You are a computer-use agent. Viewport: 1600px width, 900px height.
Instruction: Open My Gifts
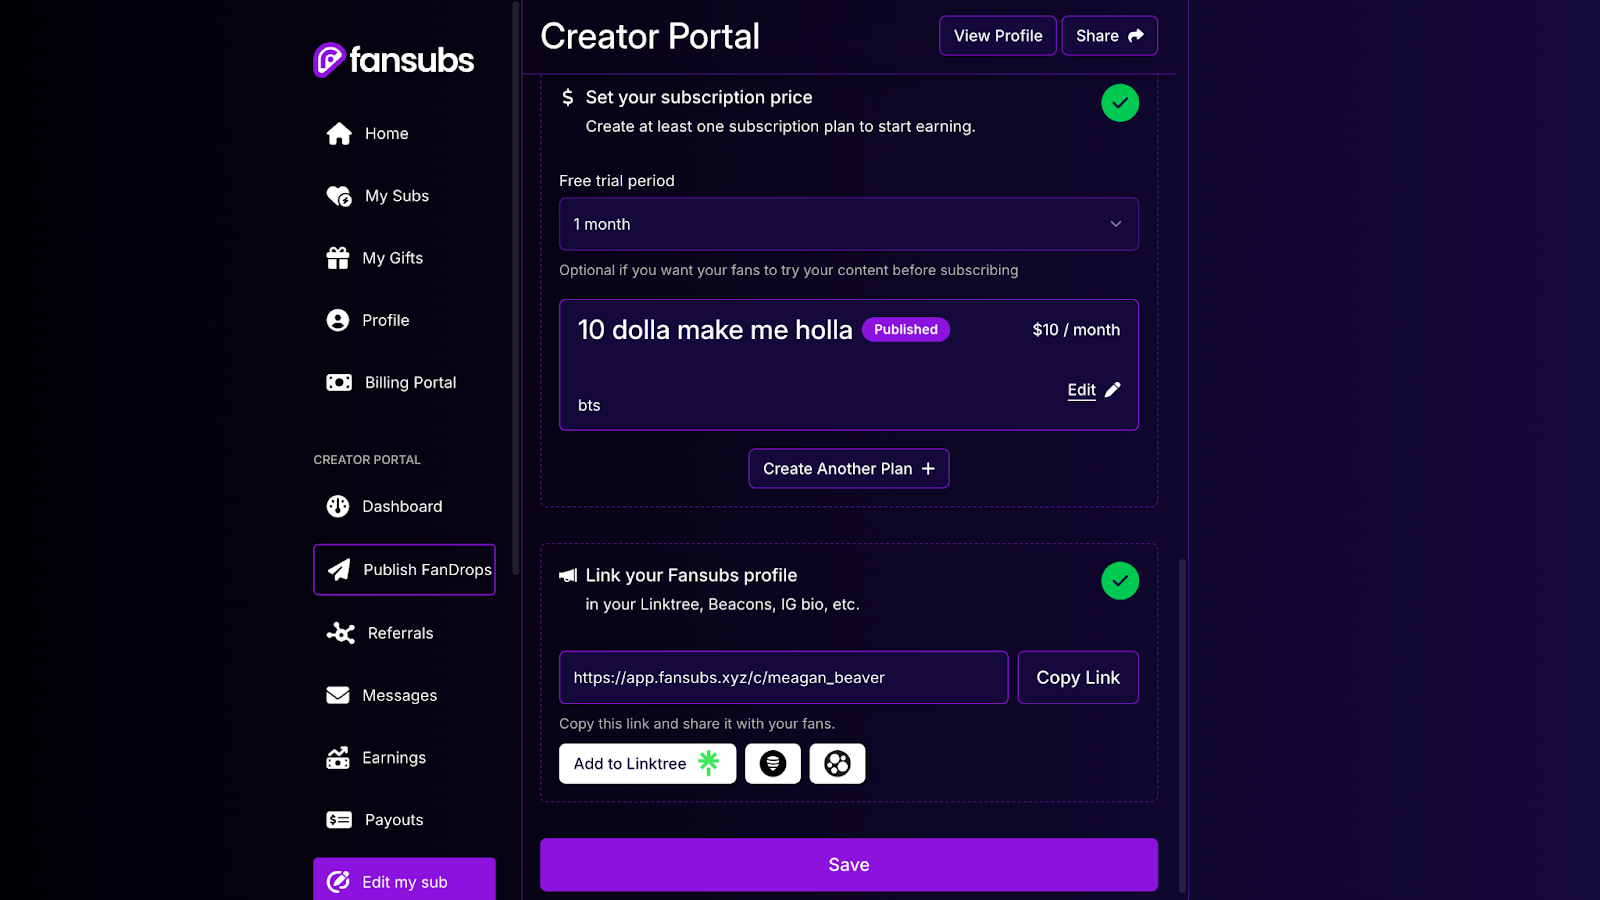[390, 257]
